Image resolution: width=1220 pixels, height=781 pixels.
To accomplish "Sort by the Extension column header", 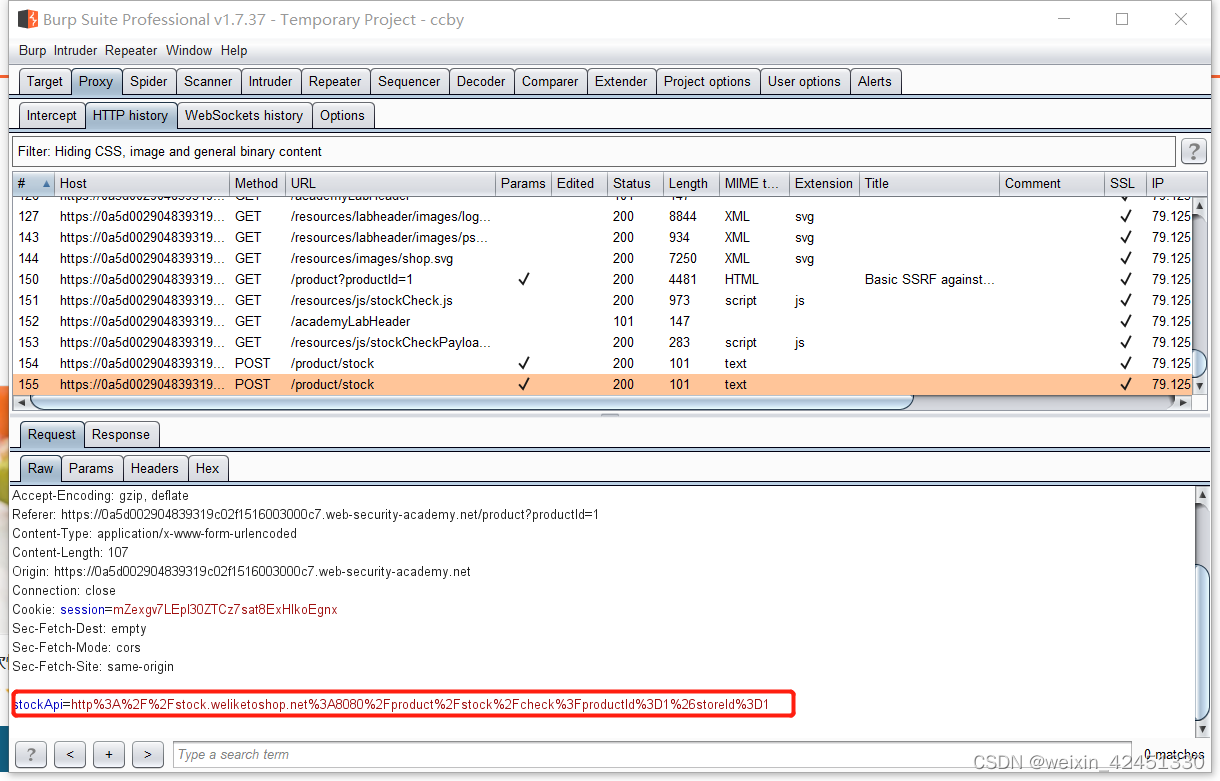I will click(x=824, y=183).
